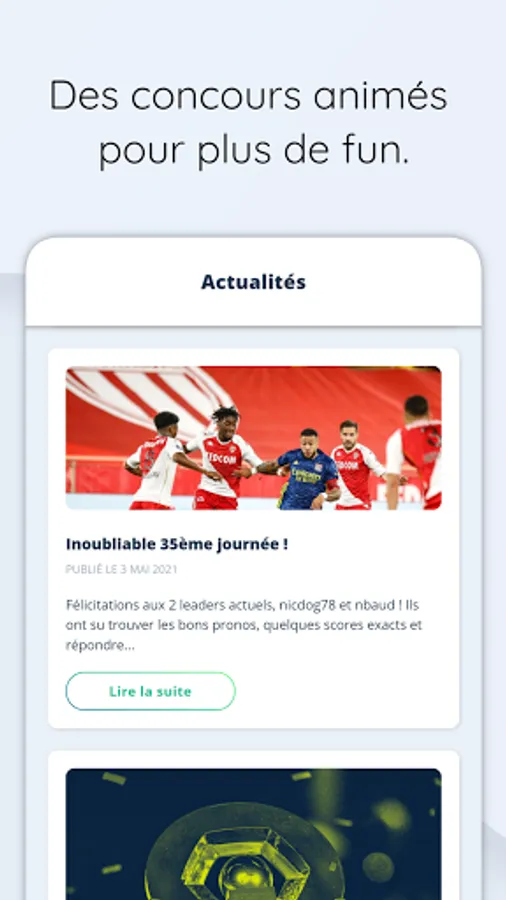
Task: Select the "Actualités" header title
Action: (x=254, y=282)
